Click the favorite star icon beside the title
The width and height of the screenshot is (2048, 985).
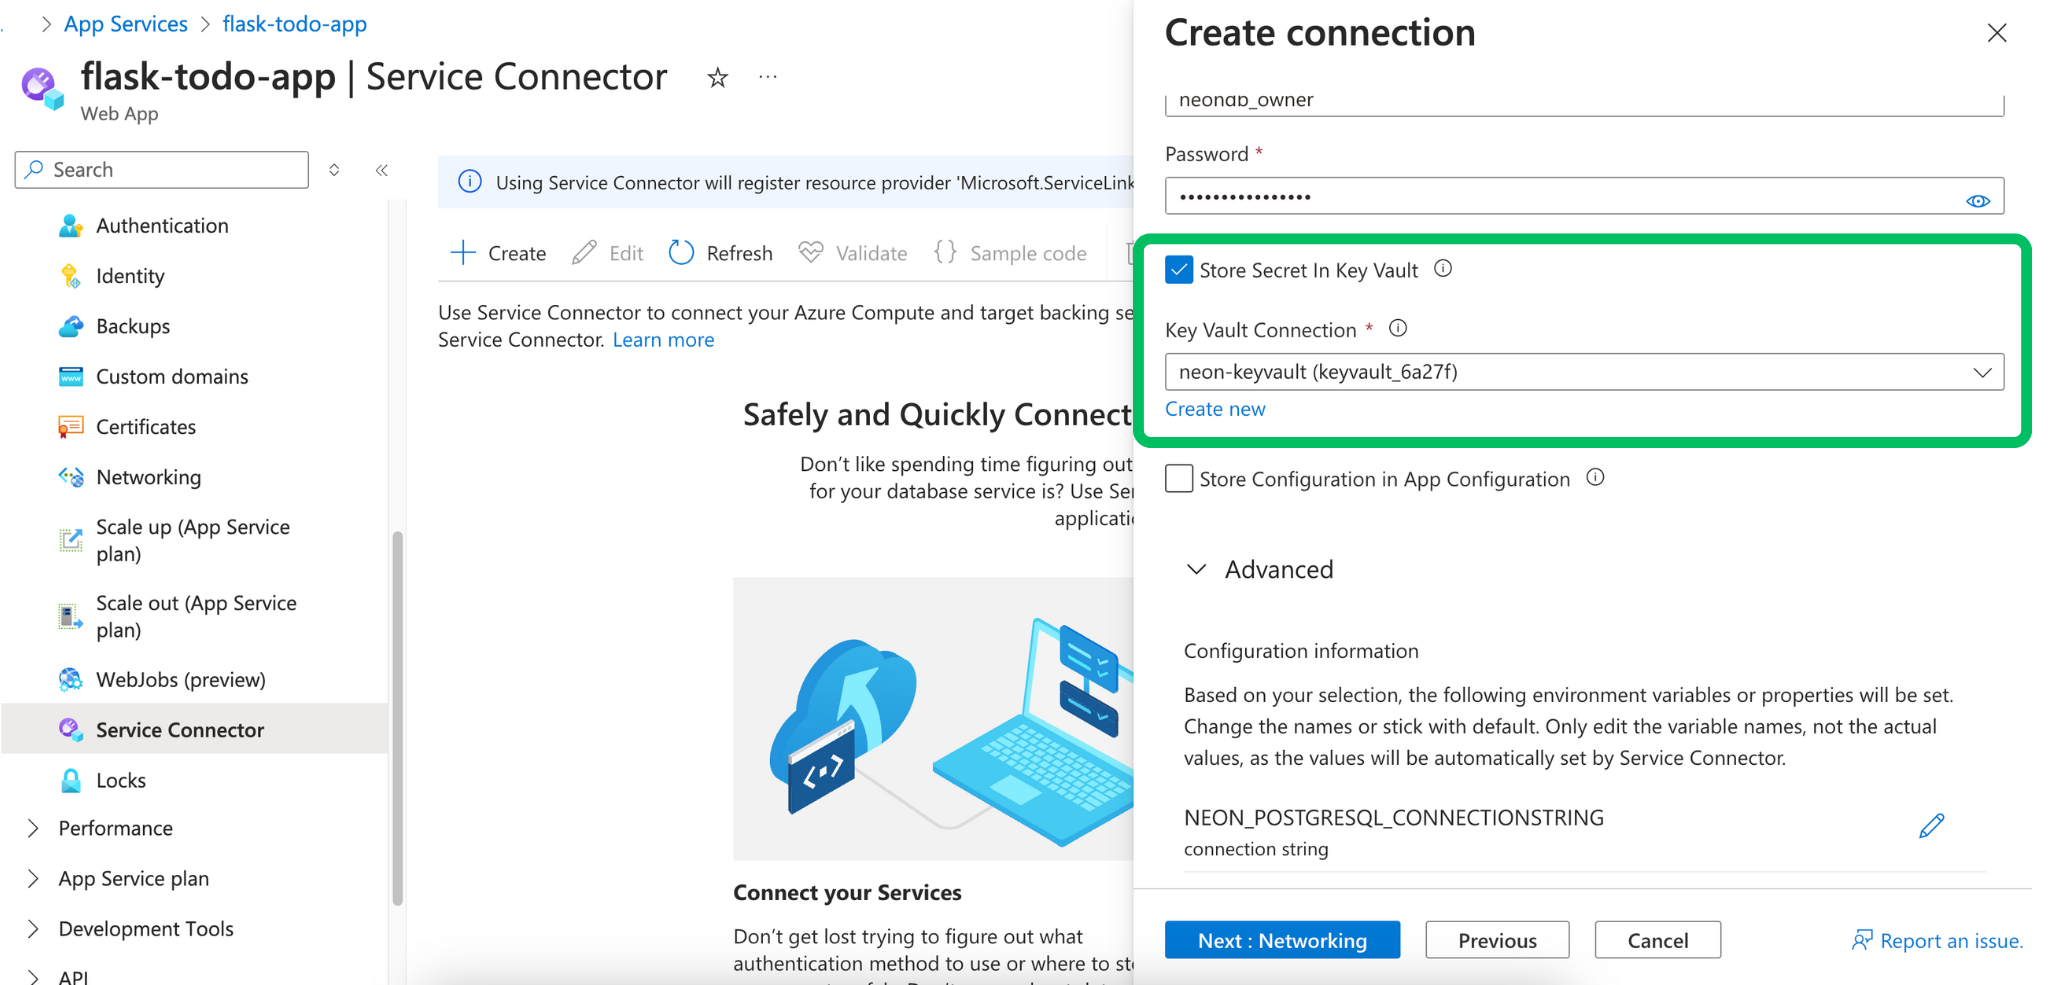717,78
